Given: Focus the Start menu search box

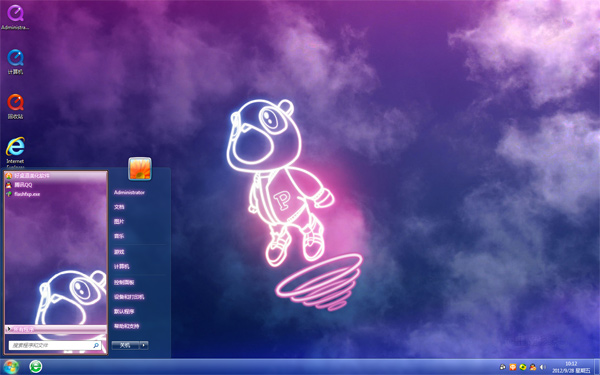Looking at the screenshot, I should [55, 345].
